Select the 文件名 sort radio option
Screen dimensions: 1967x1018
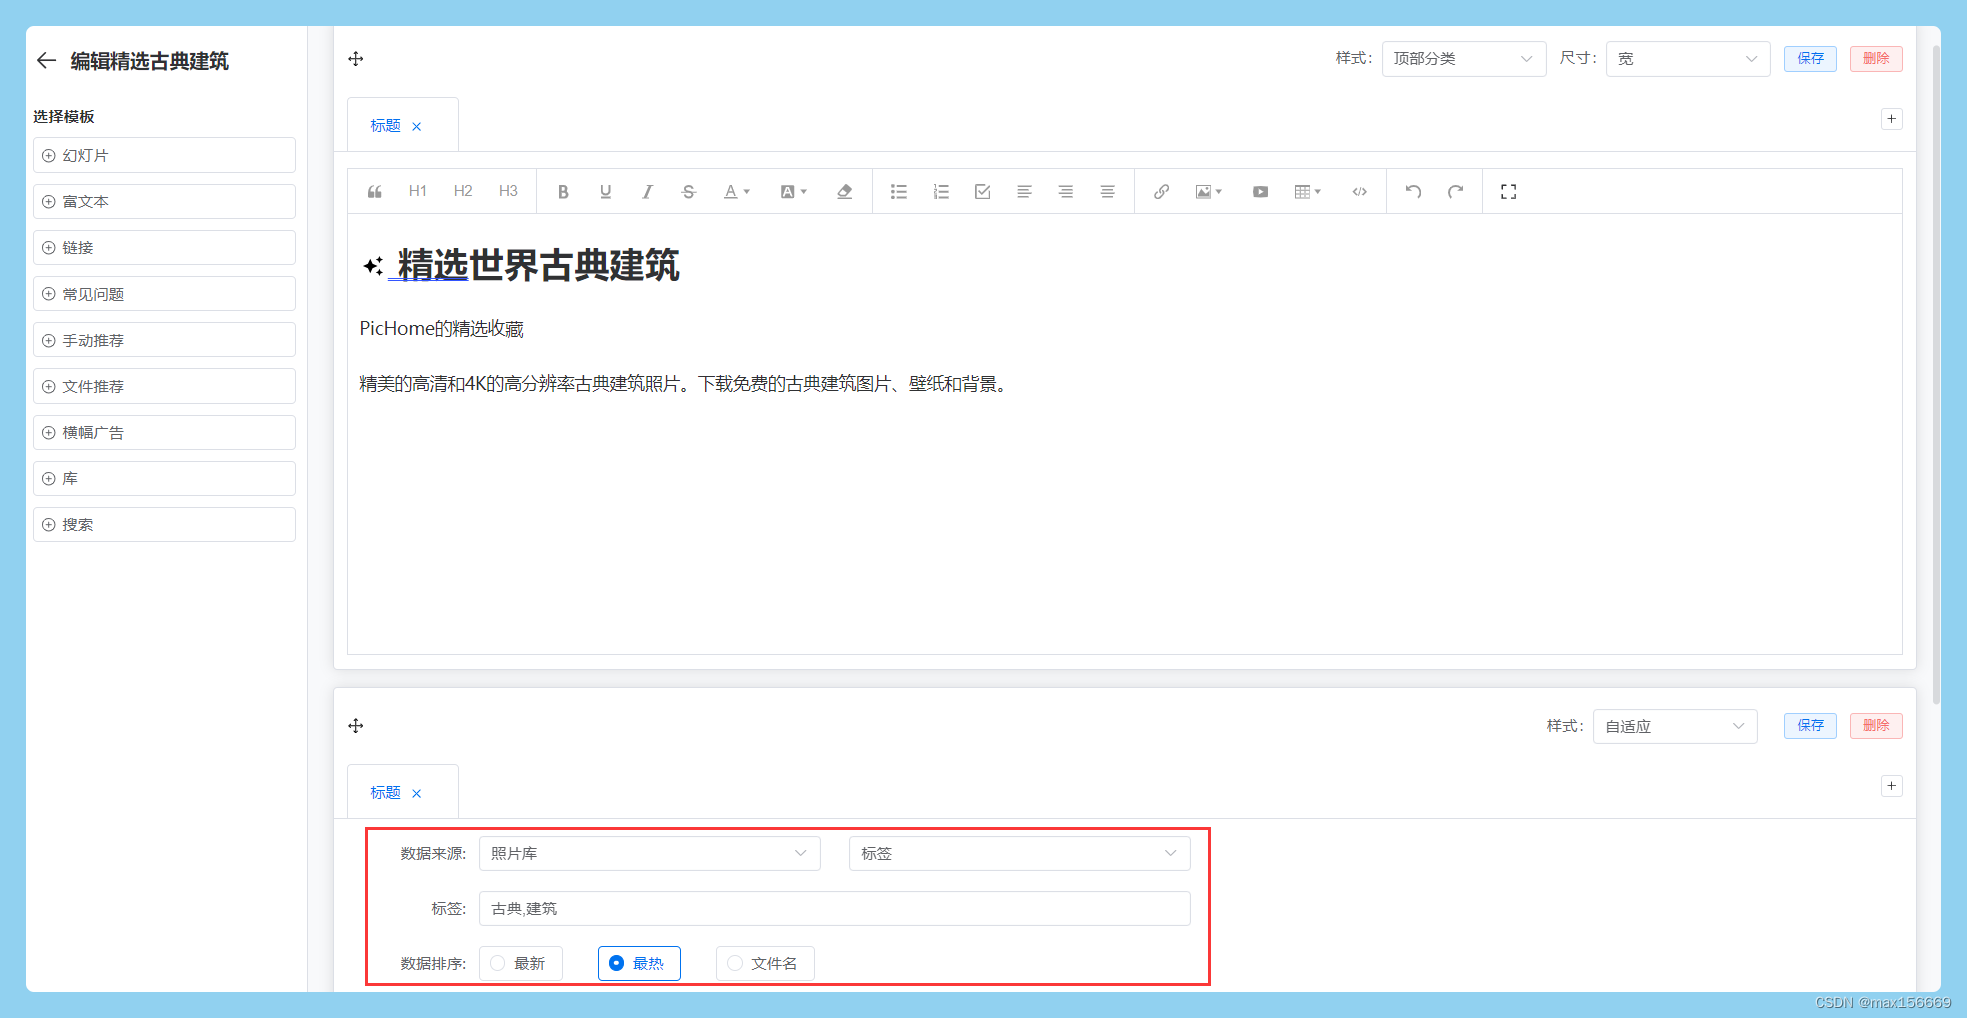tap(765, 964)
